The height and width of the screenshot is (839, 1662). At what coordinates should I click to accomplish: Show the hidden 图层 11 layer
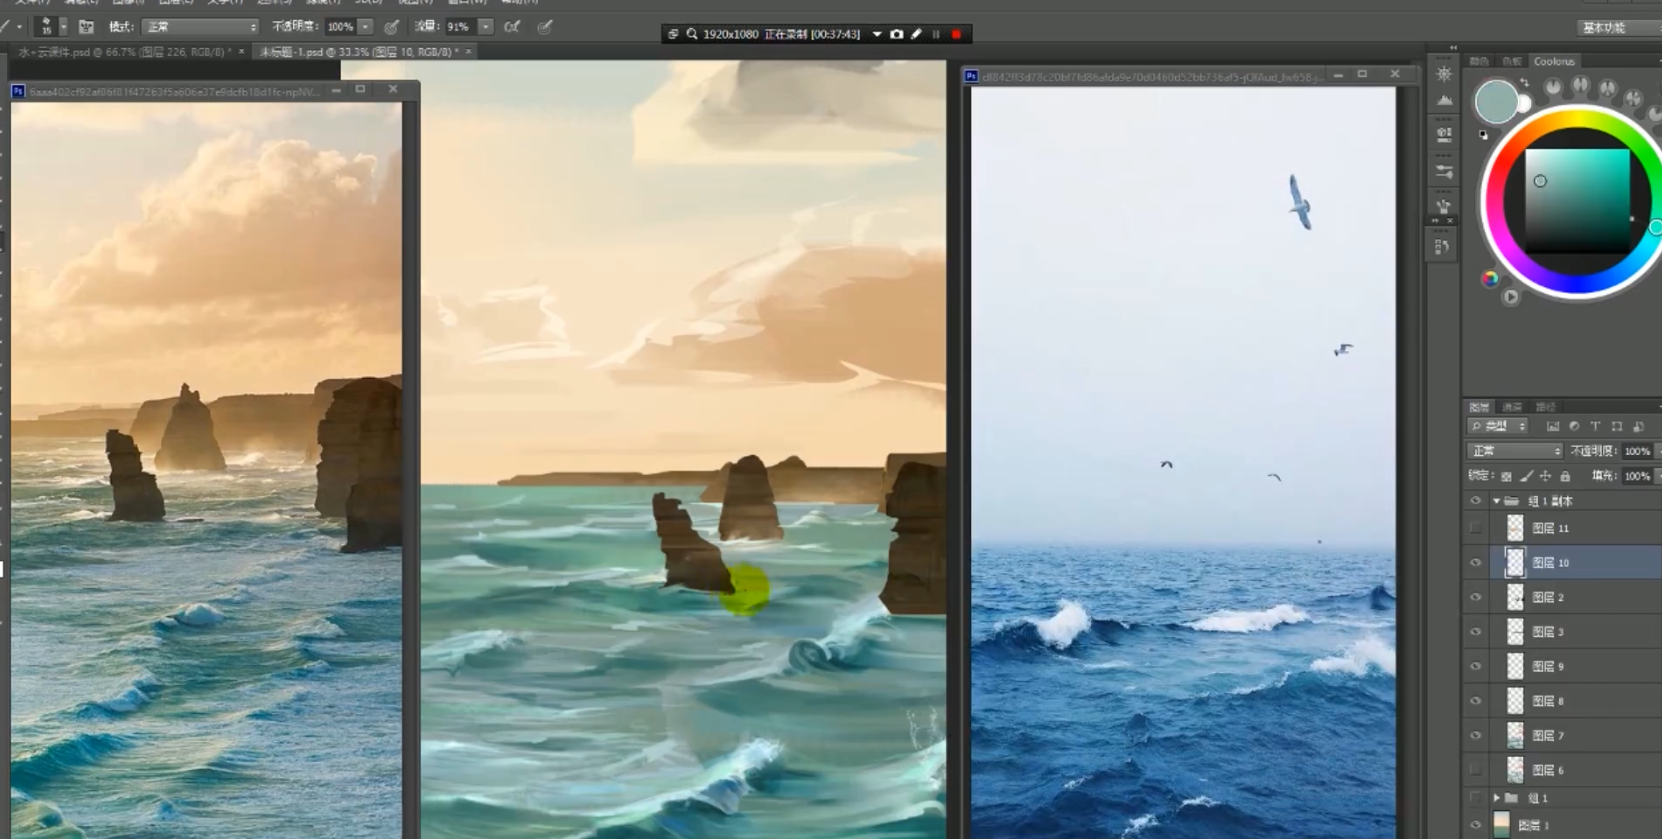1476,528
